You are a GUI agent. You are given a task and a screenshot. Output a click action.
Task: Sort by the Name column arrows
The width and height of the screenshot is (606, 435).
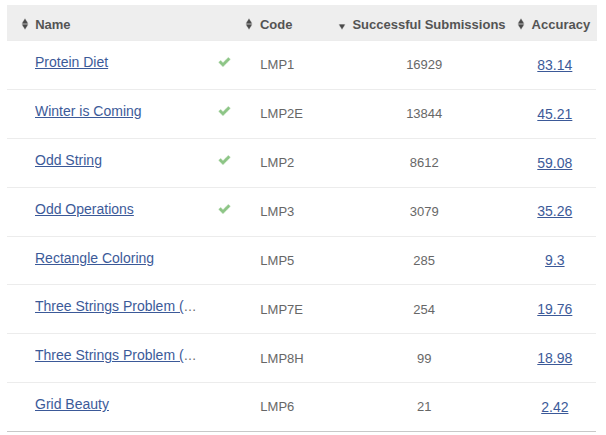(x=25, y=24)
